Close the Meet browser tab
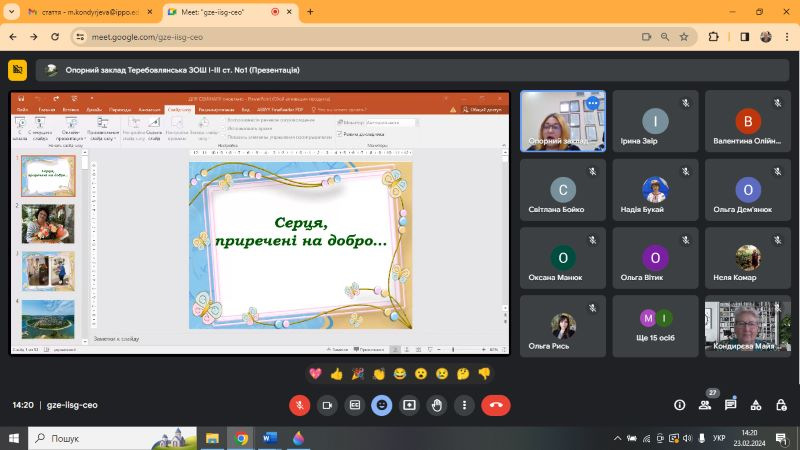Viewport: 800px width, 450px height. click(x=289, y=12)
